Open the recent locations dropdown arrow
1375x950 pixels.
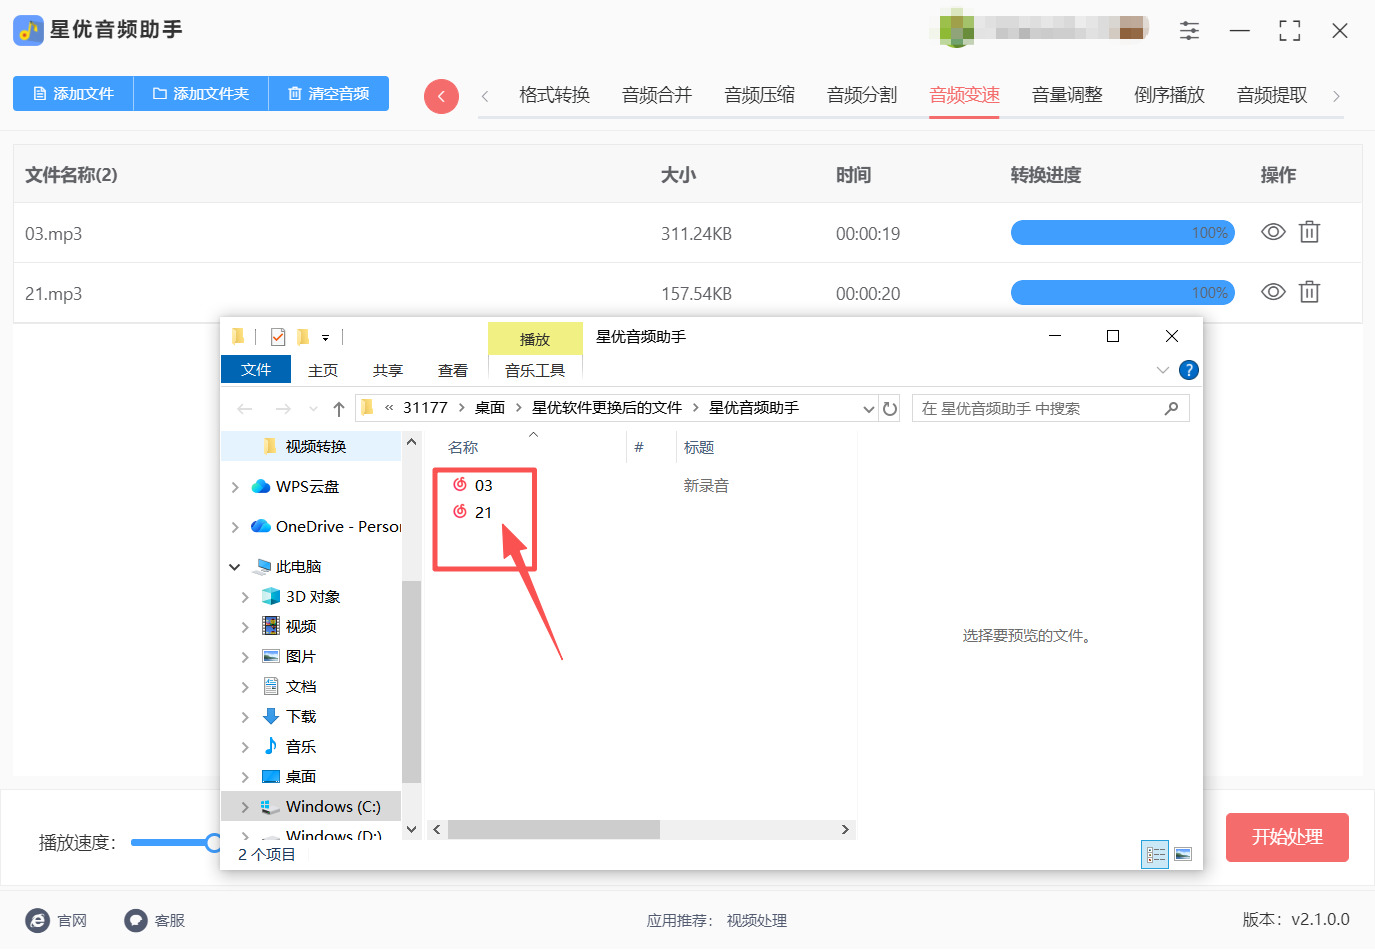pos(313,408)
